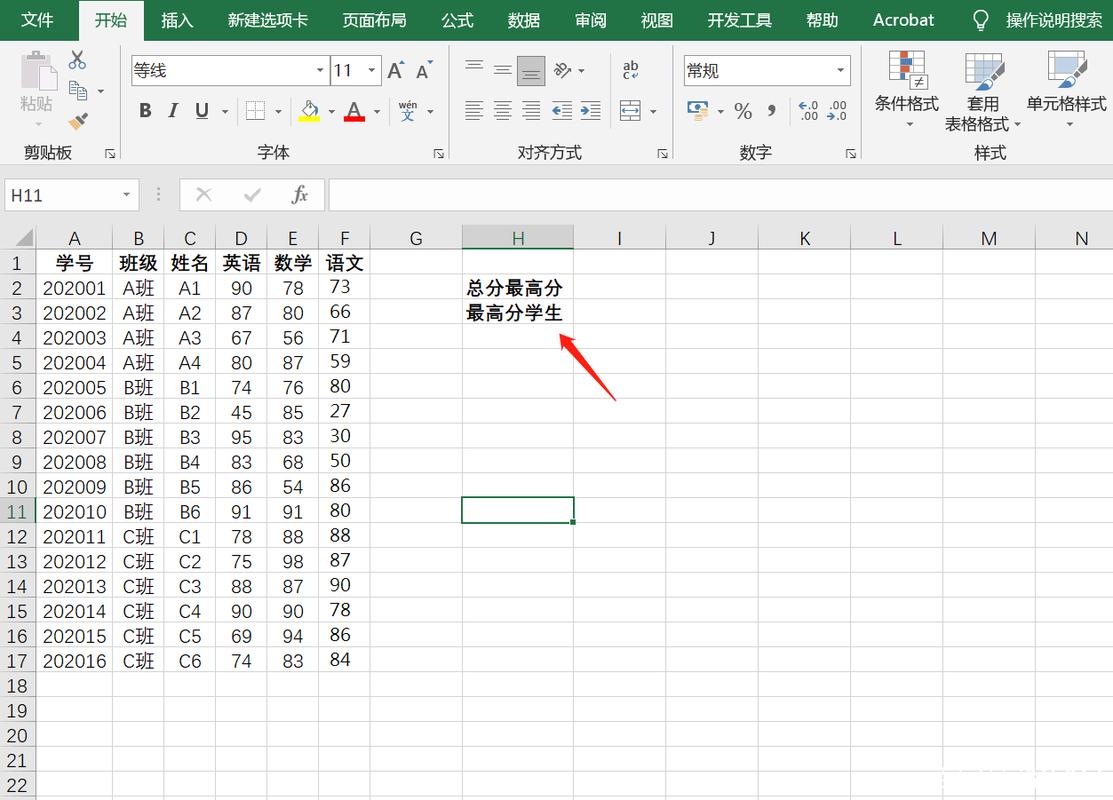Open the font (字体) dialog launcher
1113x800 pixels.
(439, 153)
